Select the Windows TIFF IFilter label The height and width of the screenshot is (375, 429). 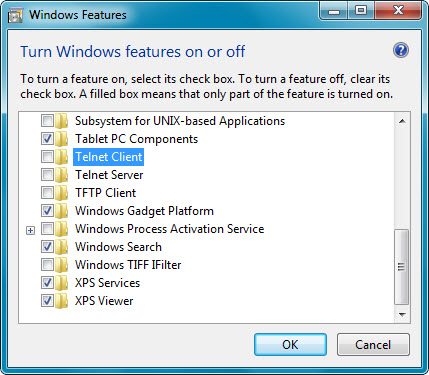(x=128, y=265)
